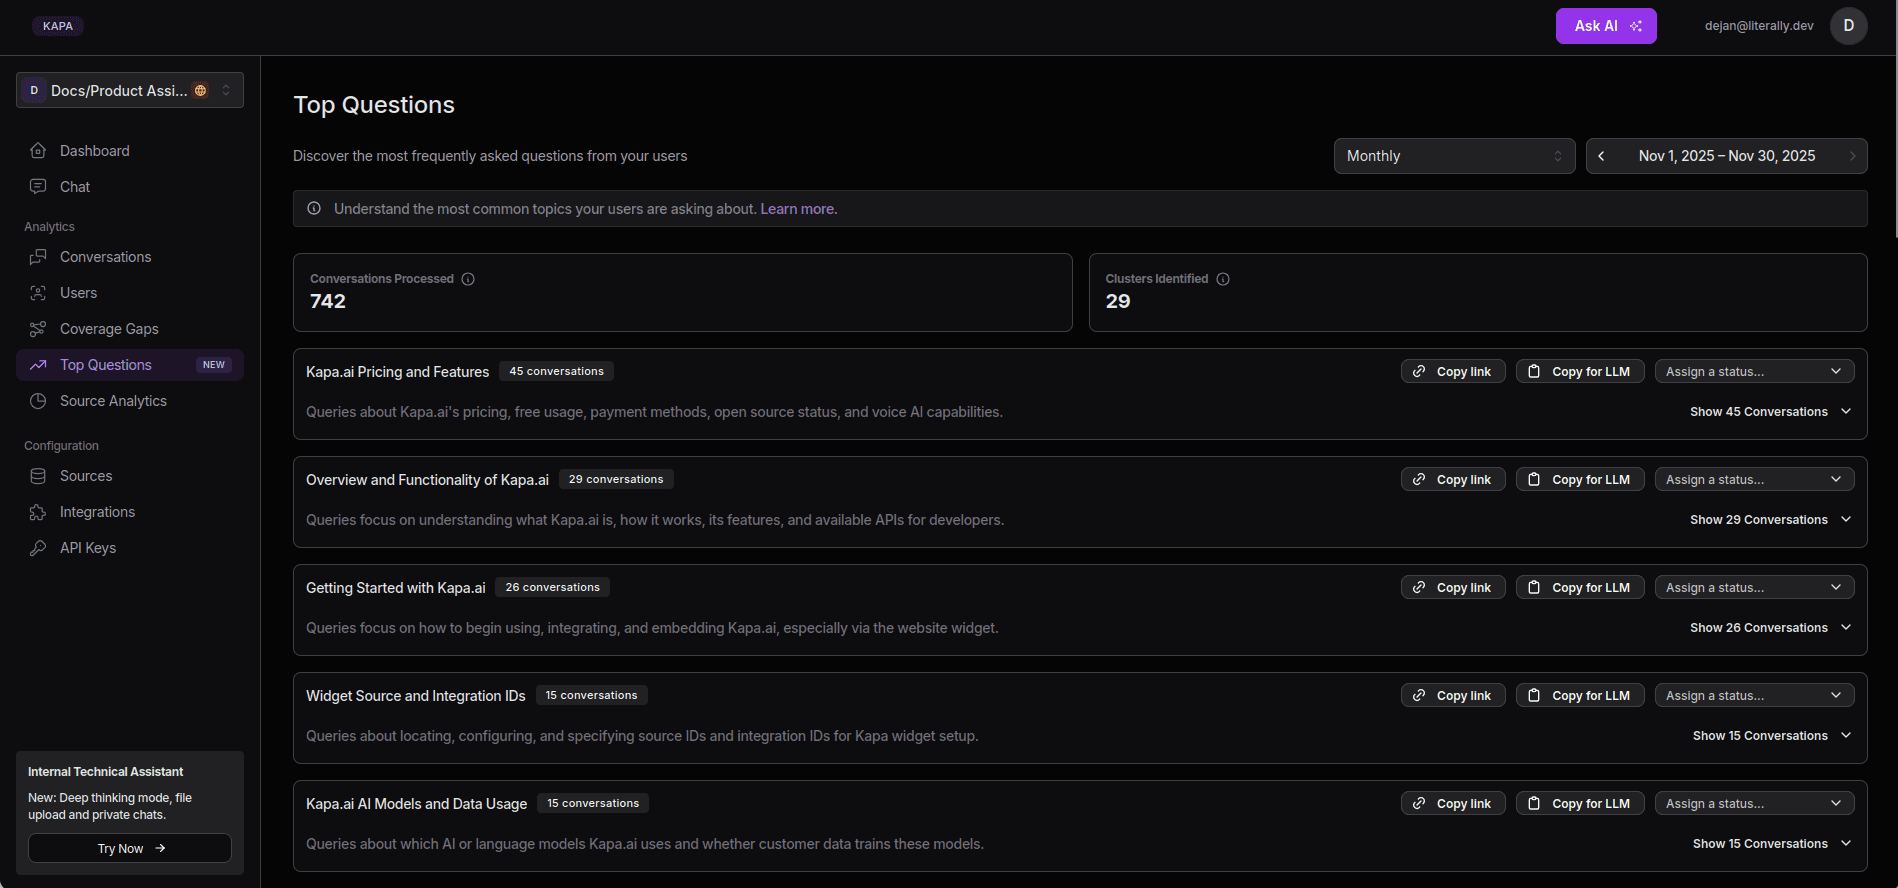Open Assign a status for Kapa.ai AI Models

click(1754, 803)
